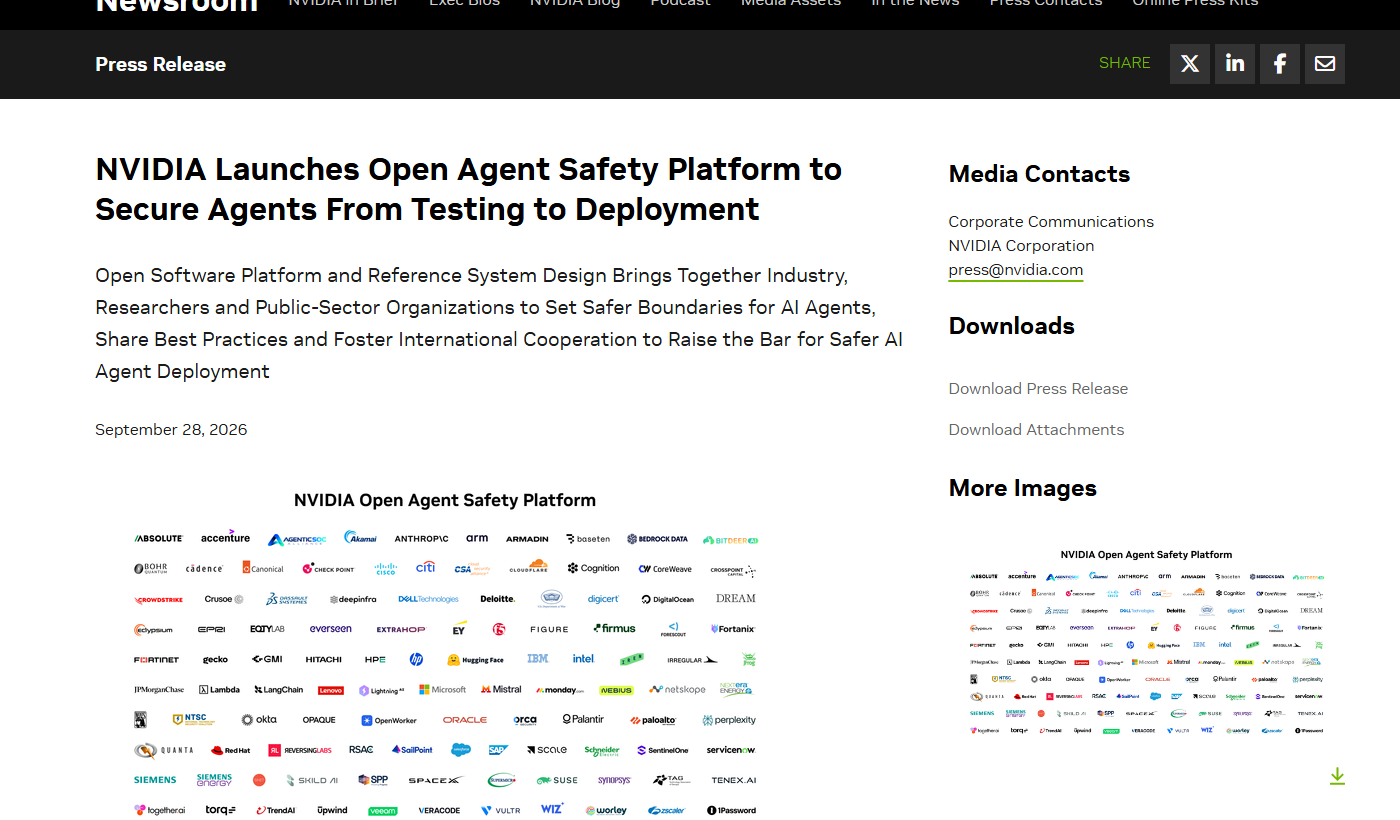Open the Media Assets navigation item
Screen dimensions: 1400x820
(791, 3)
